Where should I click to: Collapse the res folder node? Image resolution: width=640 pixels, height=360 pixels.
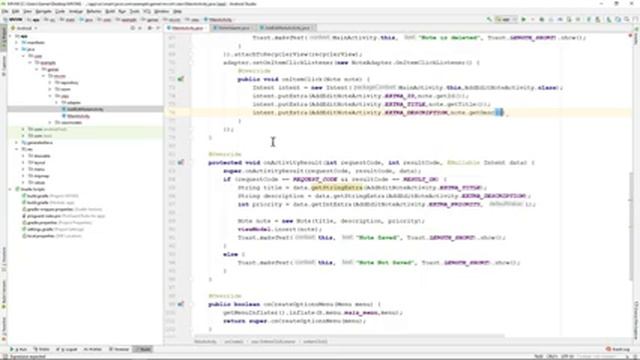pyautogui.click(x=17, y=149)
